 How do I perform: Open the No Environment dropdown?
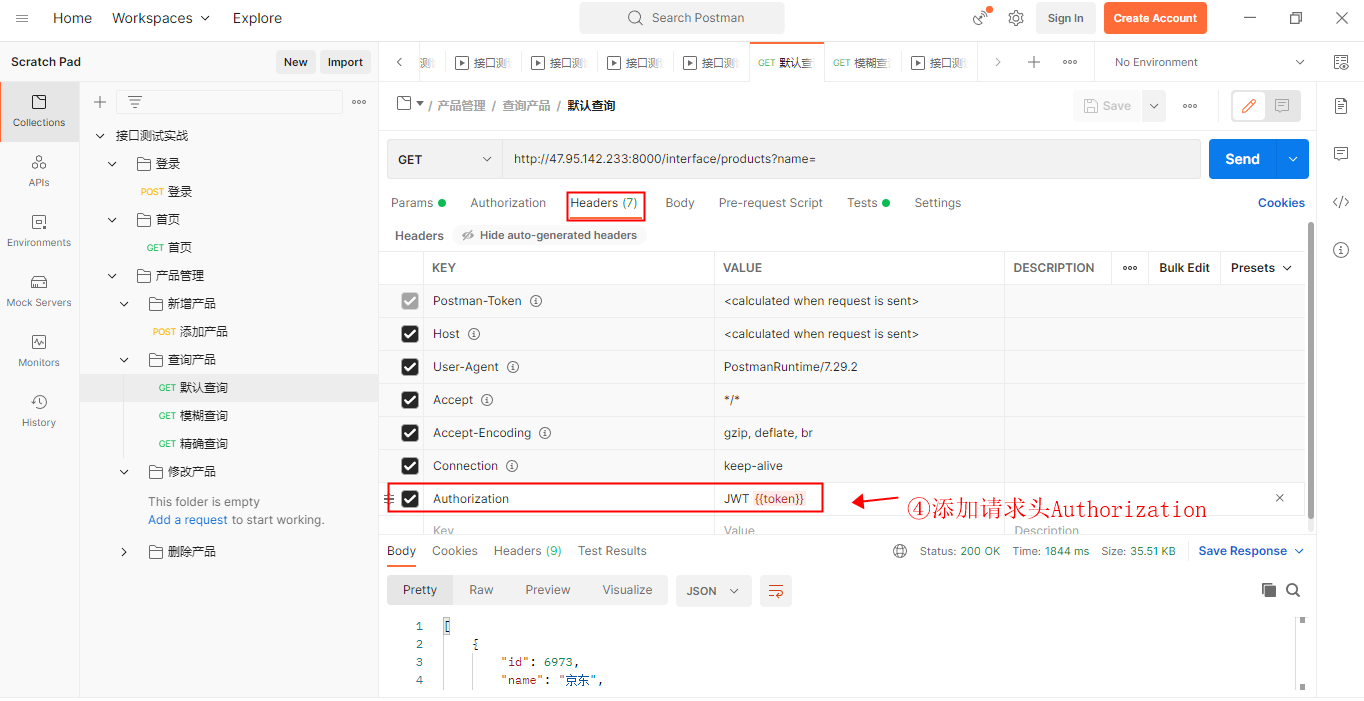click(x=1209, y=62)
